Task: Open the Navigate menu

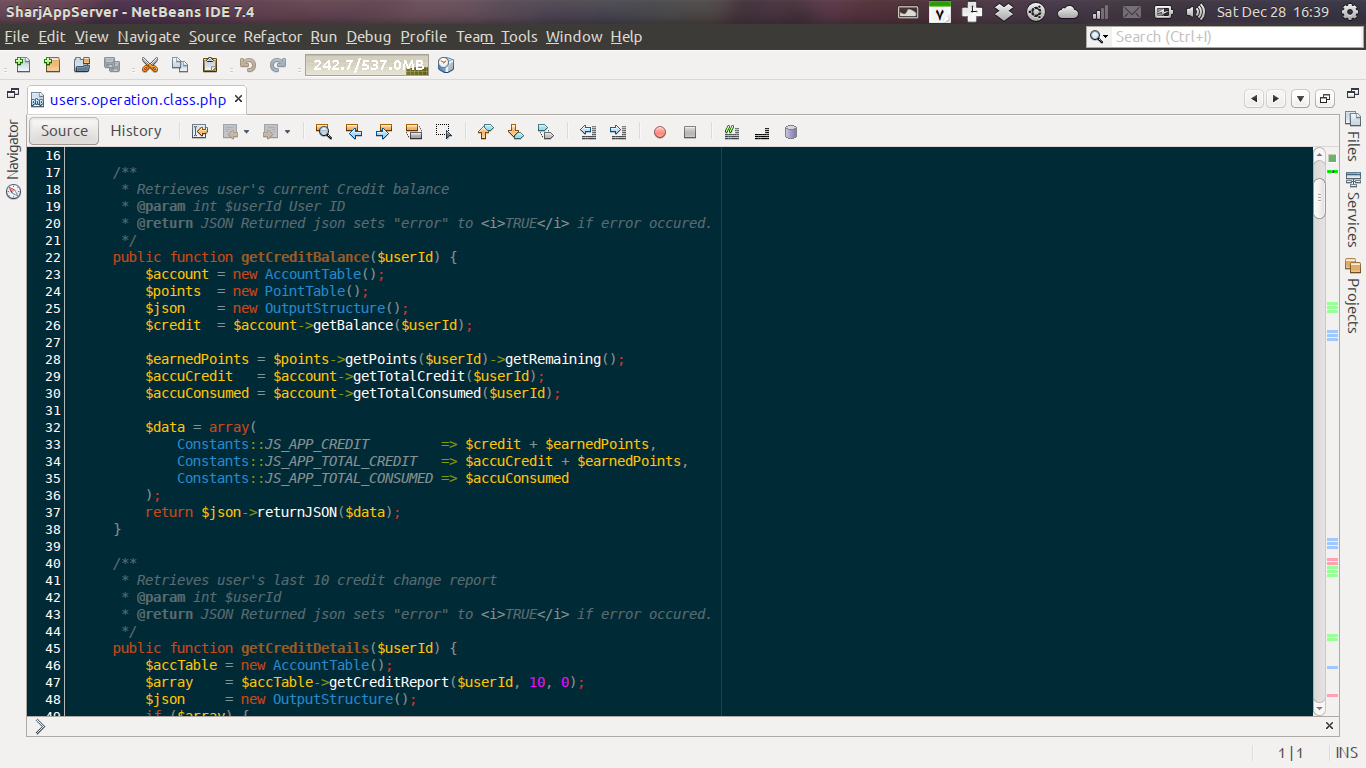Action: (x=148, y=37)
